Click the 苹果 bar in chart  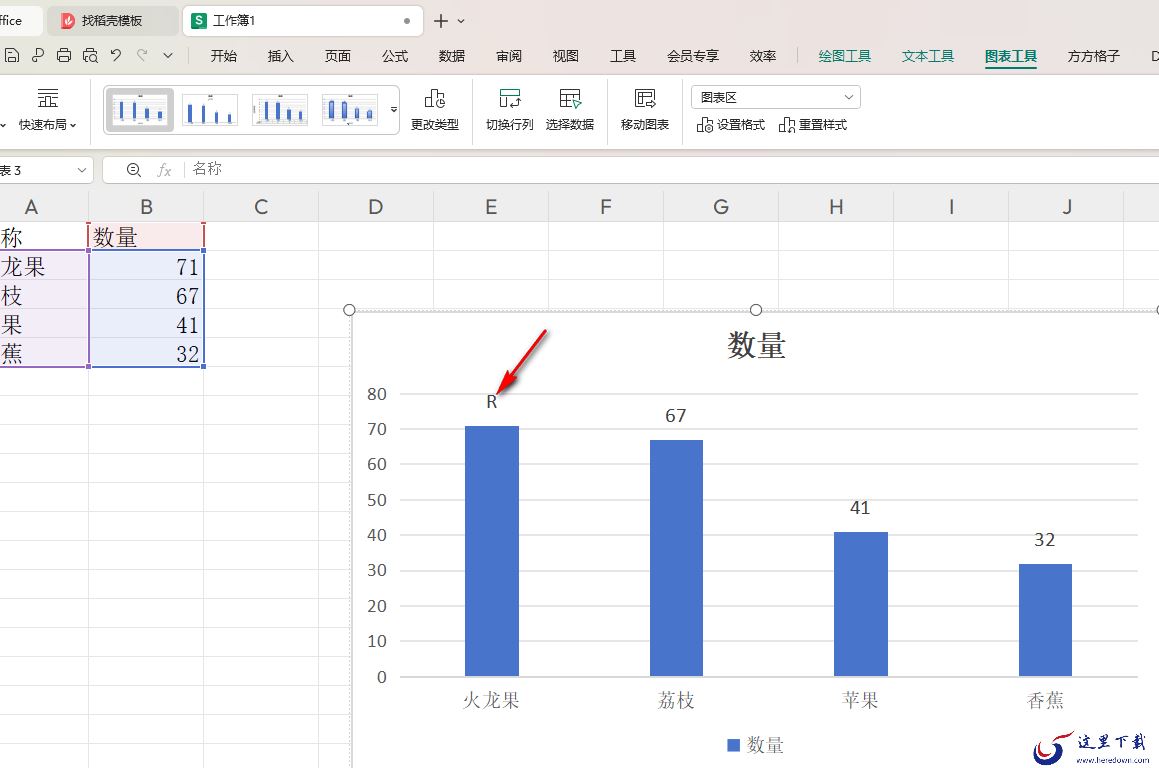coord(860,604)
